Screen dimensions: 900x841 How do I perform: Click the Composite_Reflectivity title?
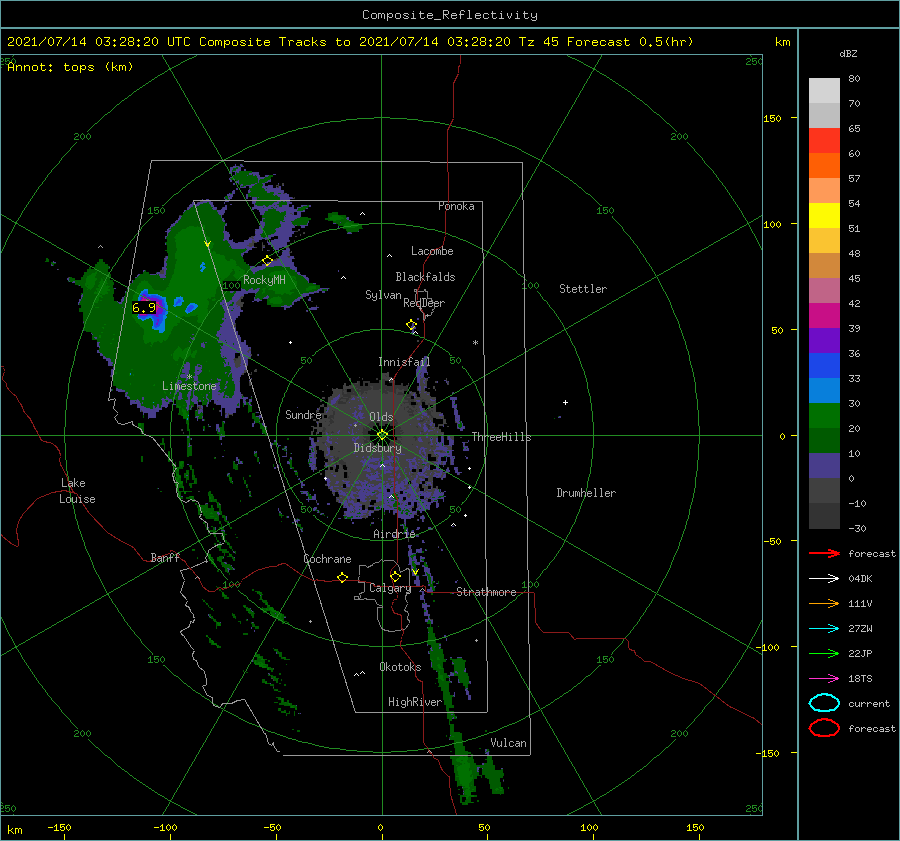[449, 15]
